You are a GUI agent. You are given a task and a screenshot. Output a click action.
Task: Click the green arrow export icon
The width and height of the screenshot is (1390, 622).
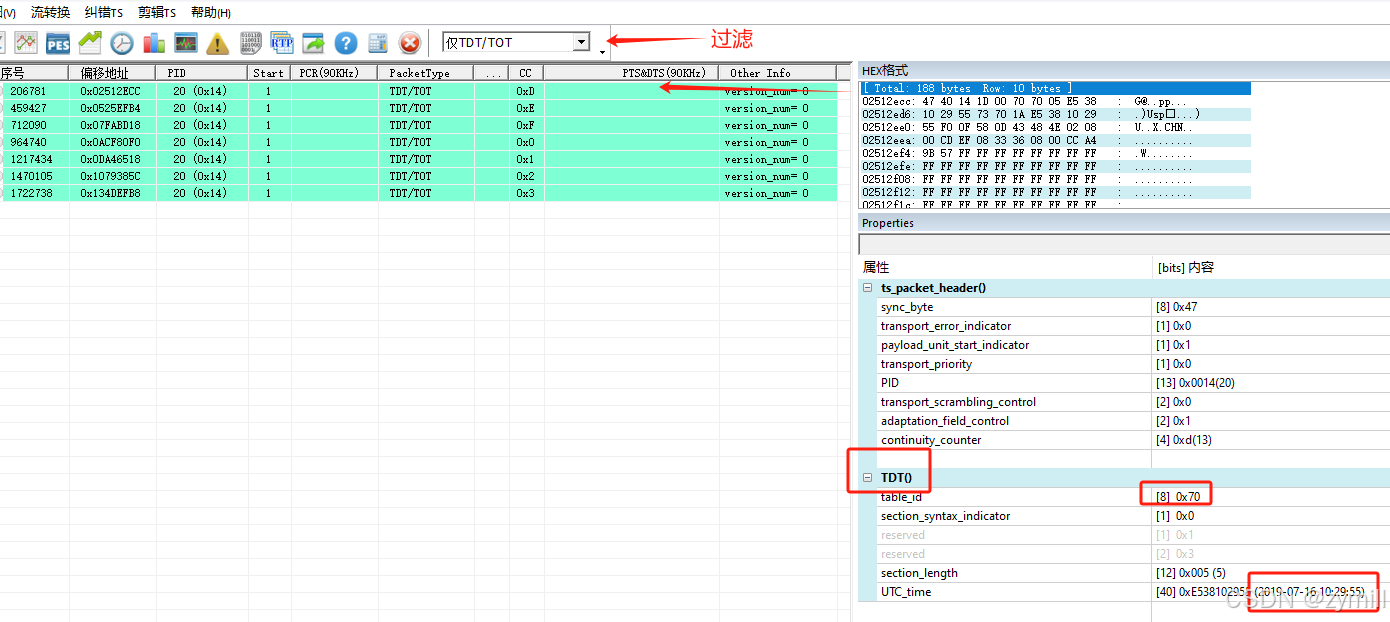coord(314,43)
